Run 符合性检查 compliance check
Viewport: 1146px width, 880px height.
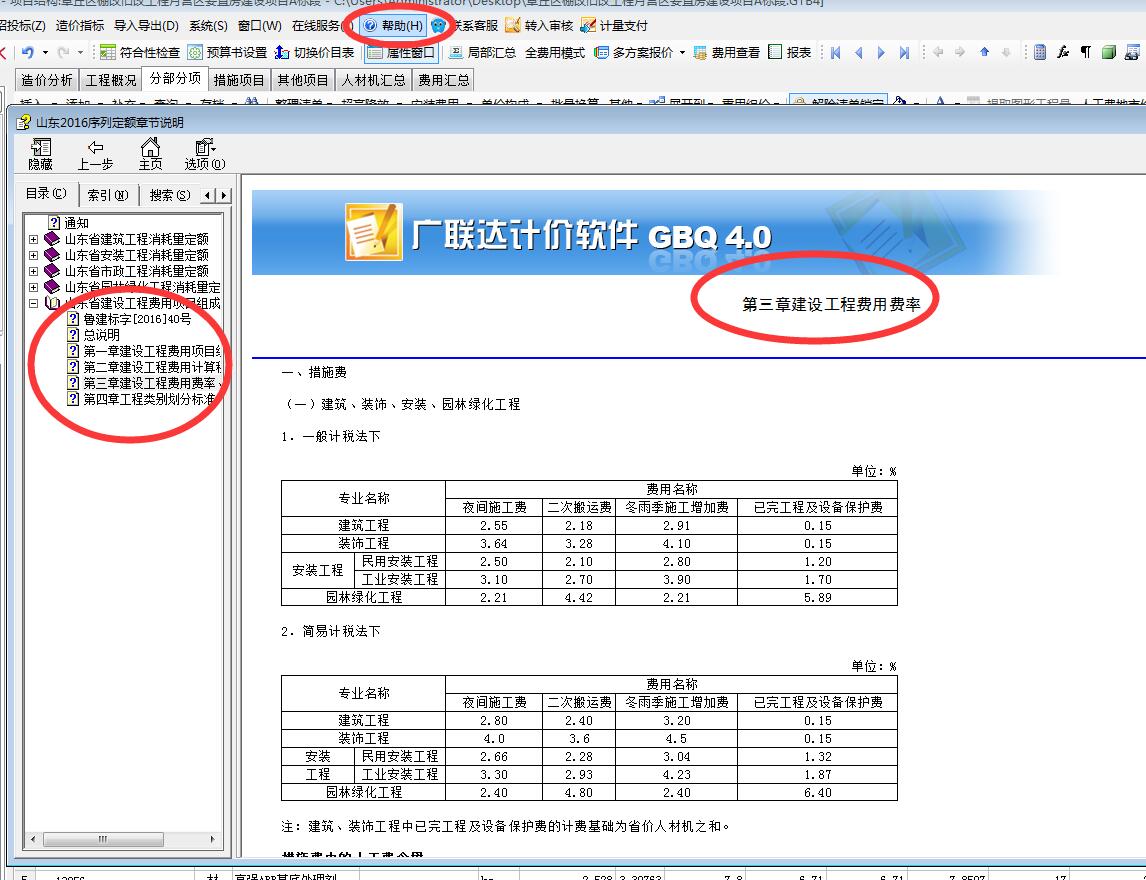(140, 53)
